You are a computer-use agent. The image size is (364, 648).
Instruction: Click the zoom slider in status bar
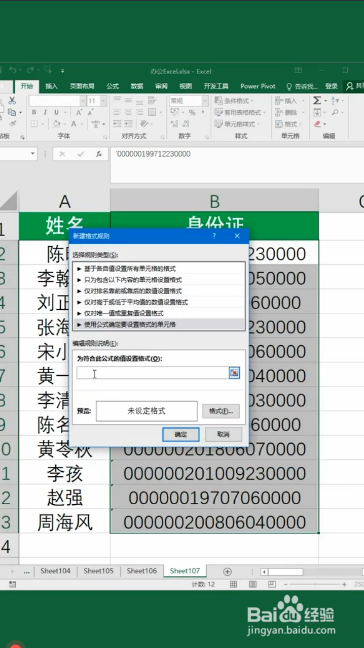click(314, 584)
